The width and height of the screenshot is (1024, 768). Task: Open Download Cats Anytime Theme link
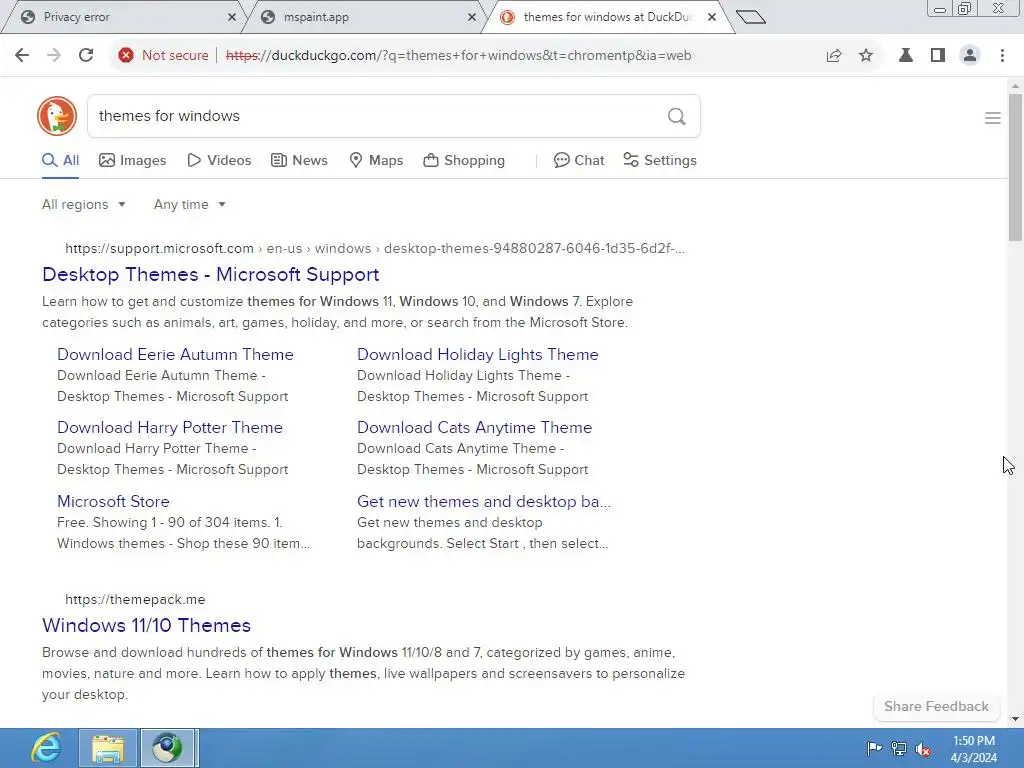point(474,428)
